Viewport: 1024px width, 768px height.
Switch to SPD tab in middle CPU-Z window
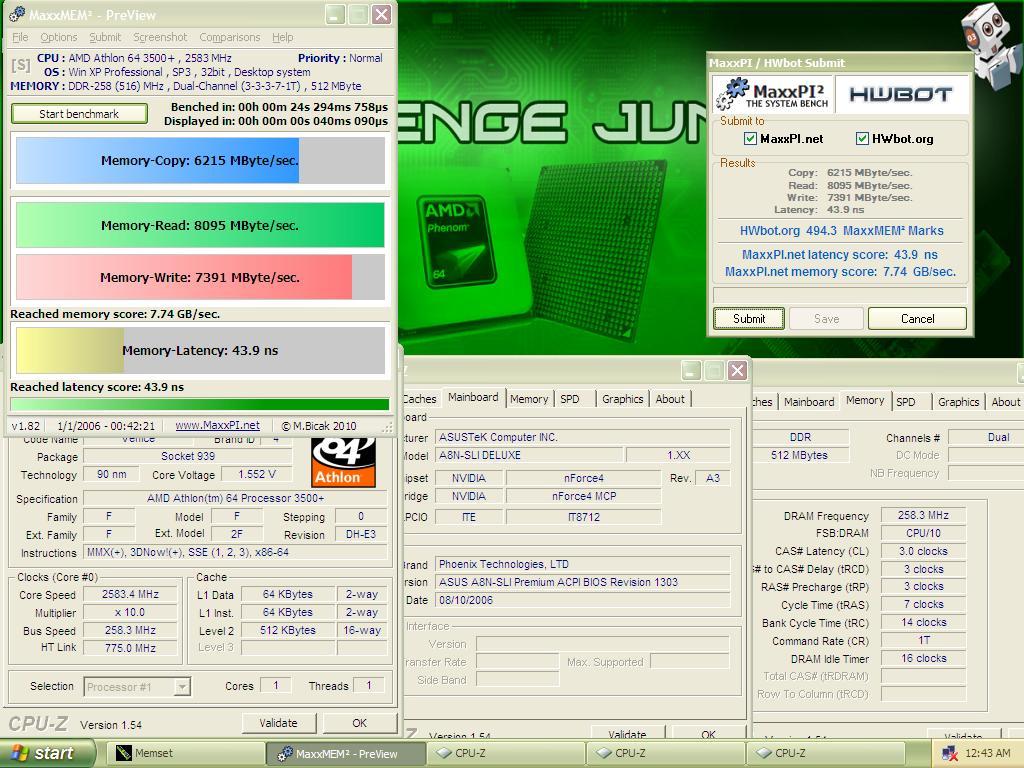click(x=570, y=399)
